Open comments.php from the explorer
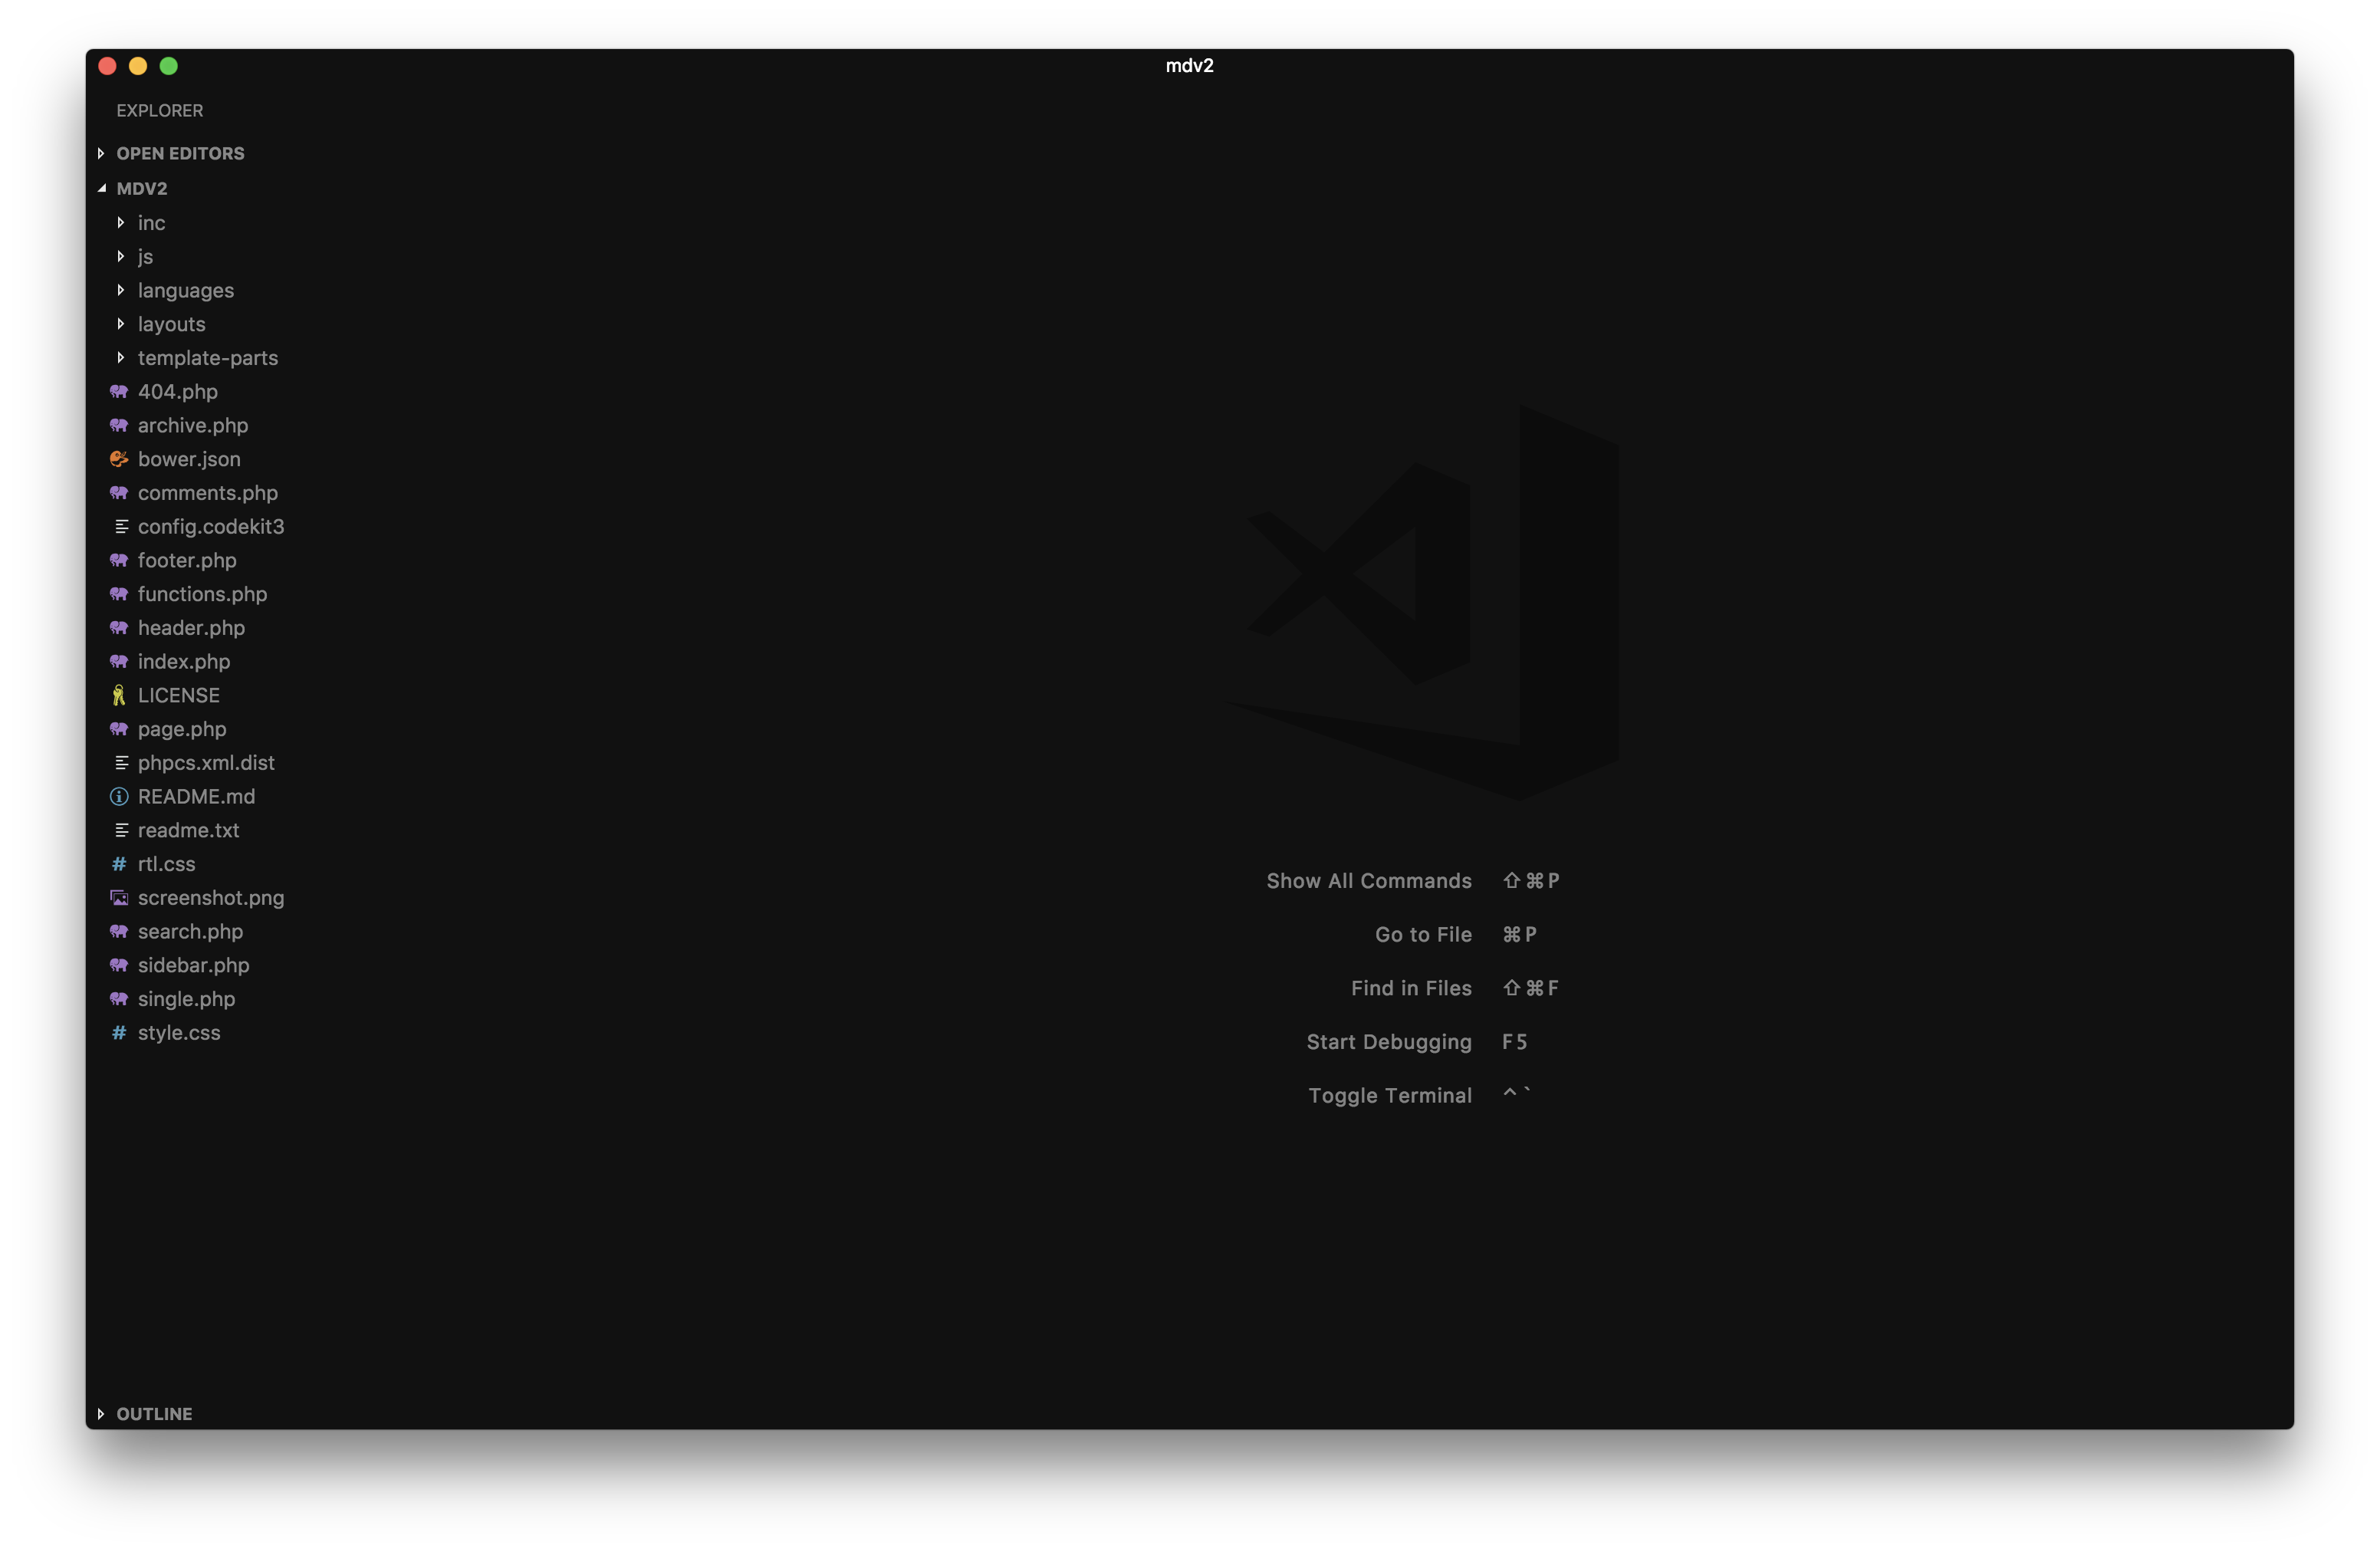 tap(208, 493)
